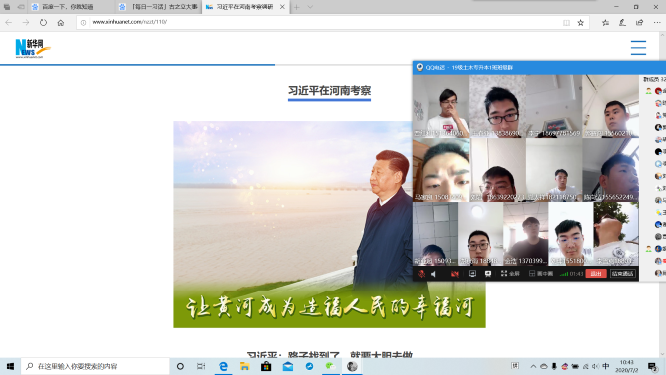Click the Windows taskbar search box
Viewport: 666px width, 375px height.
(95, 366)
